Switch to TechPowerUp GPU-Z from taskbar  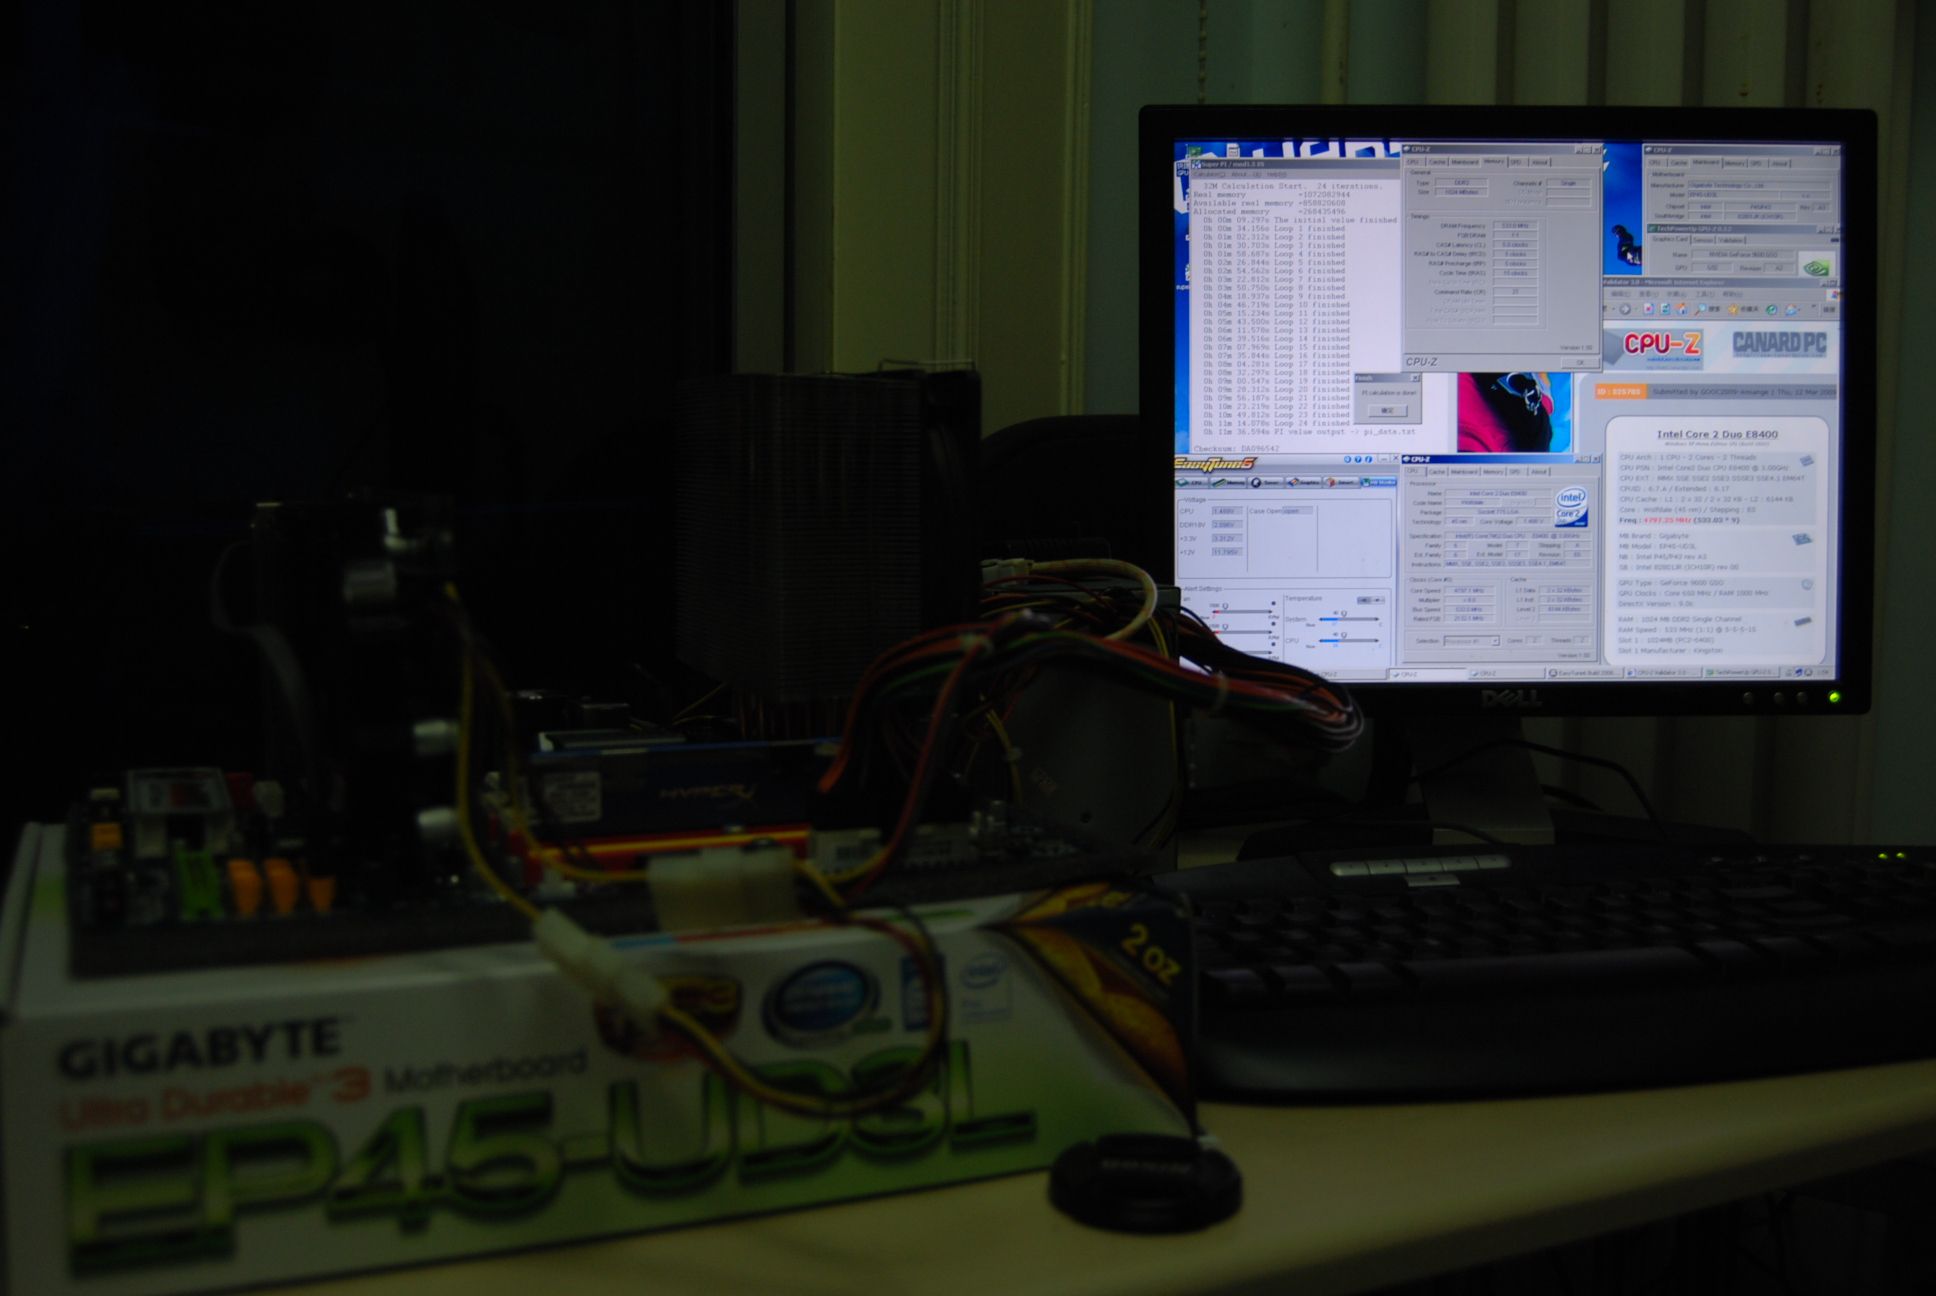point(1742,673)
